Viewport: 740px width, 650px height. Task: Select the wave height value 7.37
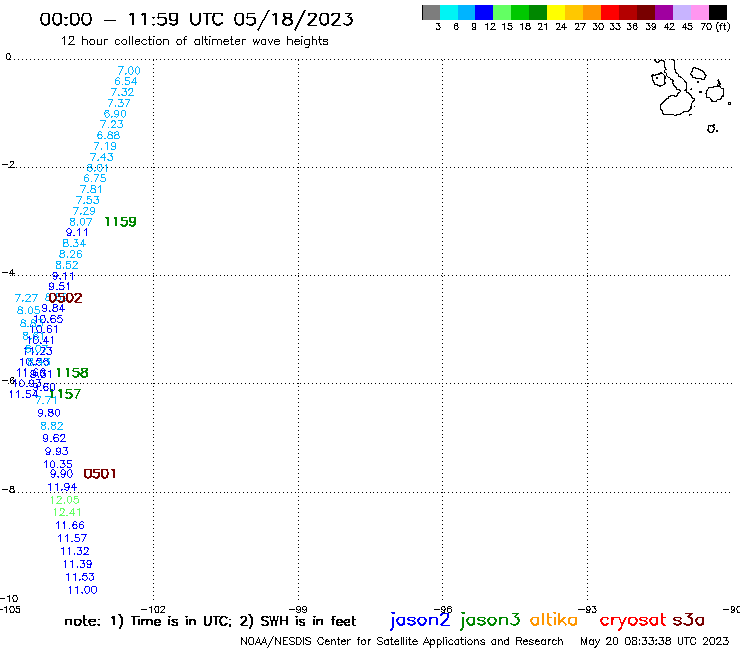[x=119, y=103]
